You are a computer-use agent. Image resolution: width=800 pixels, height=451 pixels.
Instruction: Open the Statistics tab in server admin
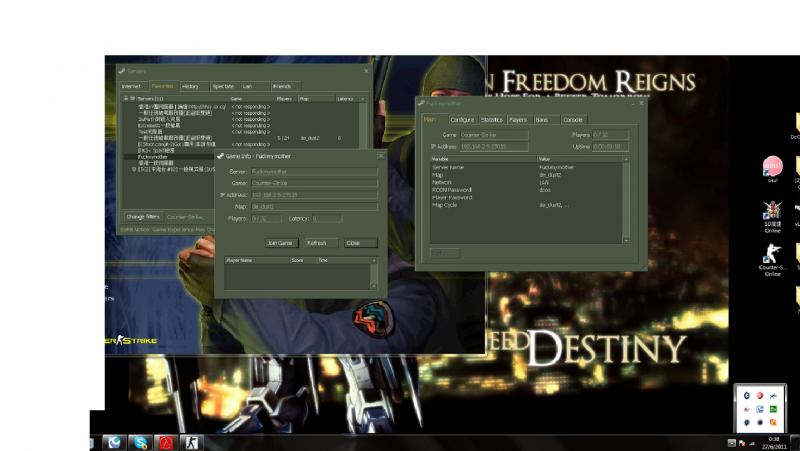(491, 119)
